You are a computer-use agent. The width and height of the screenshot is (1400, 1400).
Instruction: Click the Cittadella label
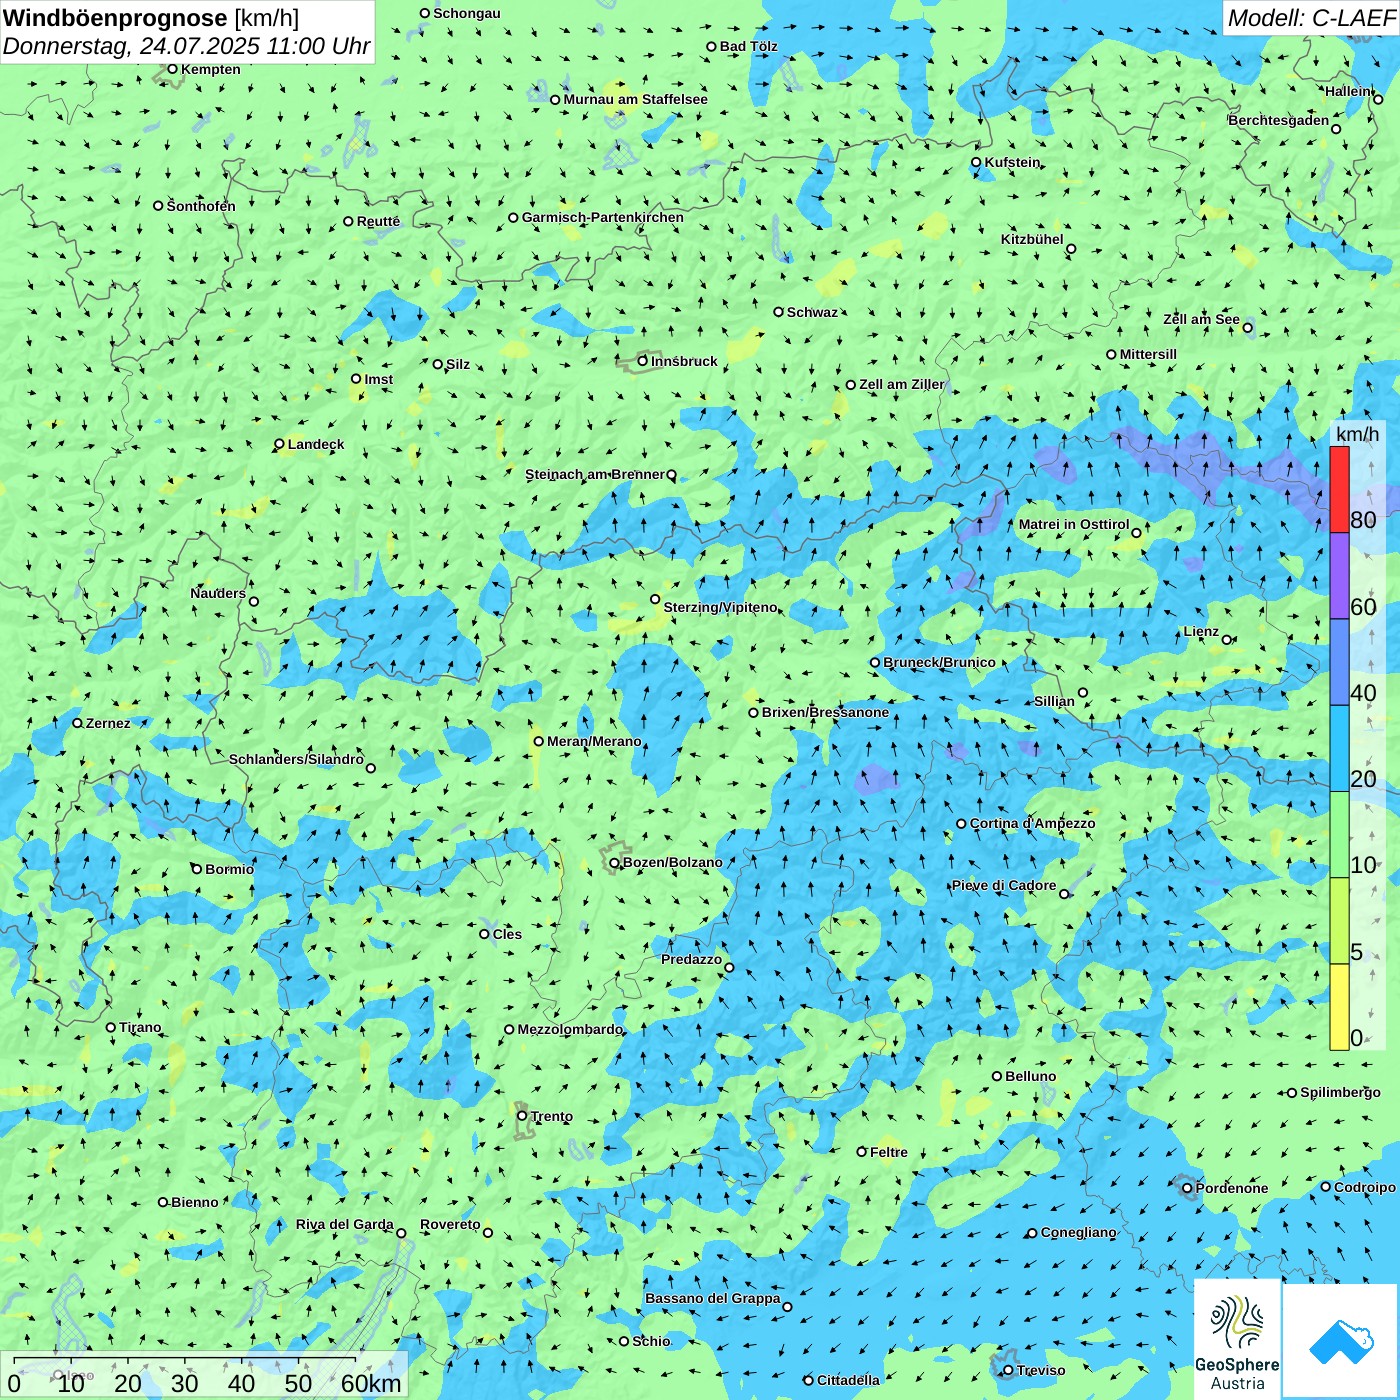(849, 1380)
